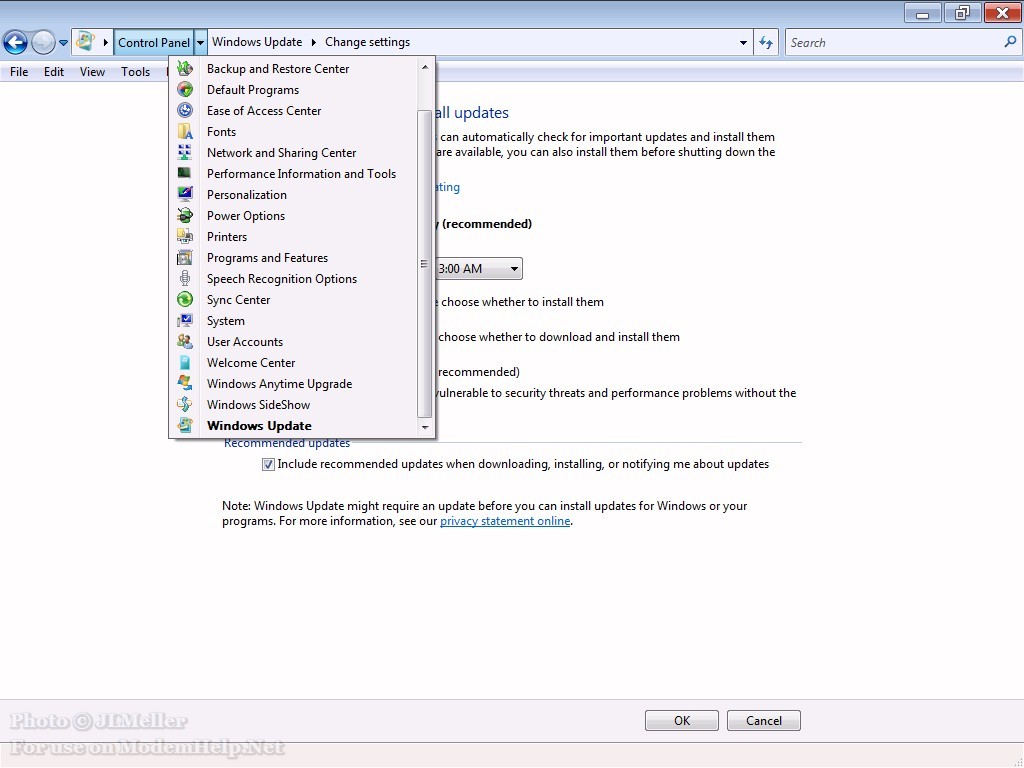The image size is (1024, 768).
Task: Click the Power Options icon
Action: [185, 216]
